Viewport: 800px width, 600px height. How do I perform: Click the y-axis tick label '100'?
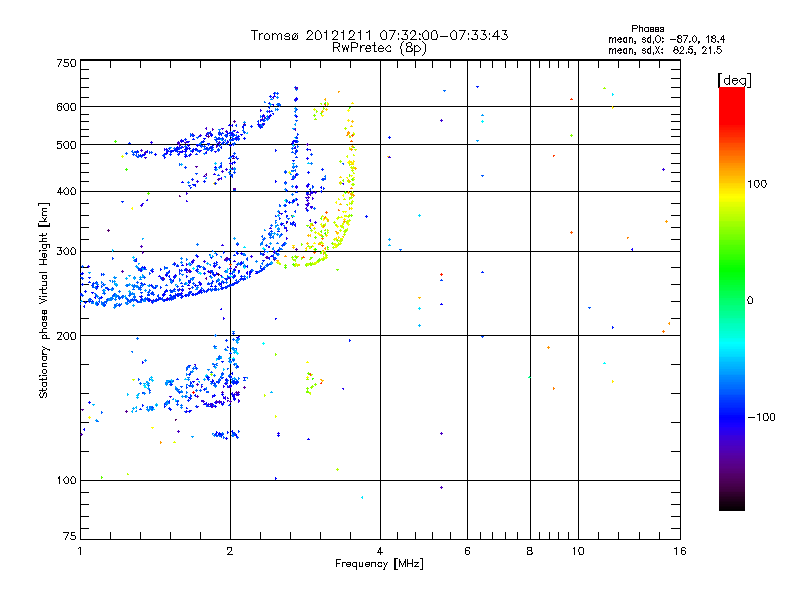66,481
